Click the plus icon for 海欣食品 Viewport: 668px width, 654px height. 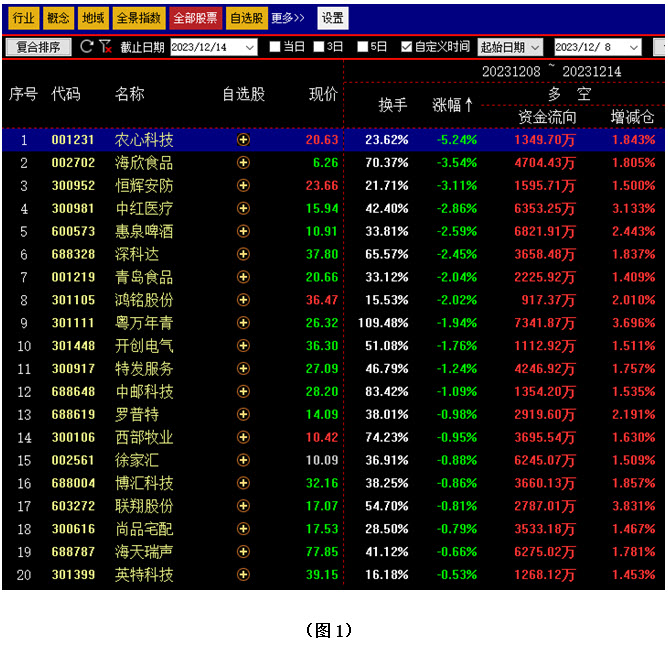click(x=243, y=163)
